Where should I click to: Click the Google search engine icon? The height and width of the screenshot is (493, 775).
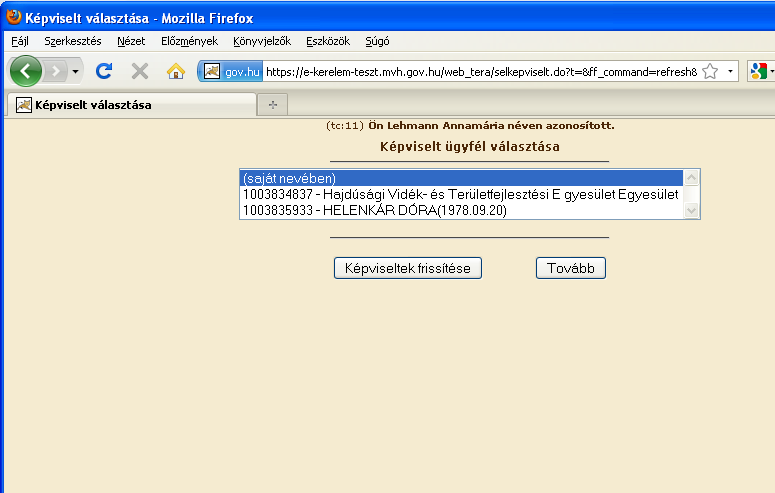click(759, 72)
